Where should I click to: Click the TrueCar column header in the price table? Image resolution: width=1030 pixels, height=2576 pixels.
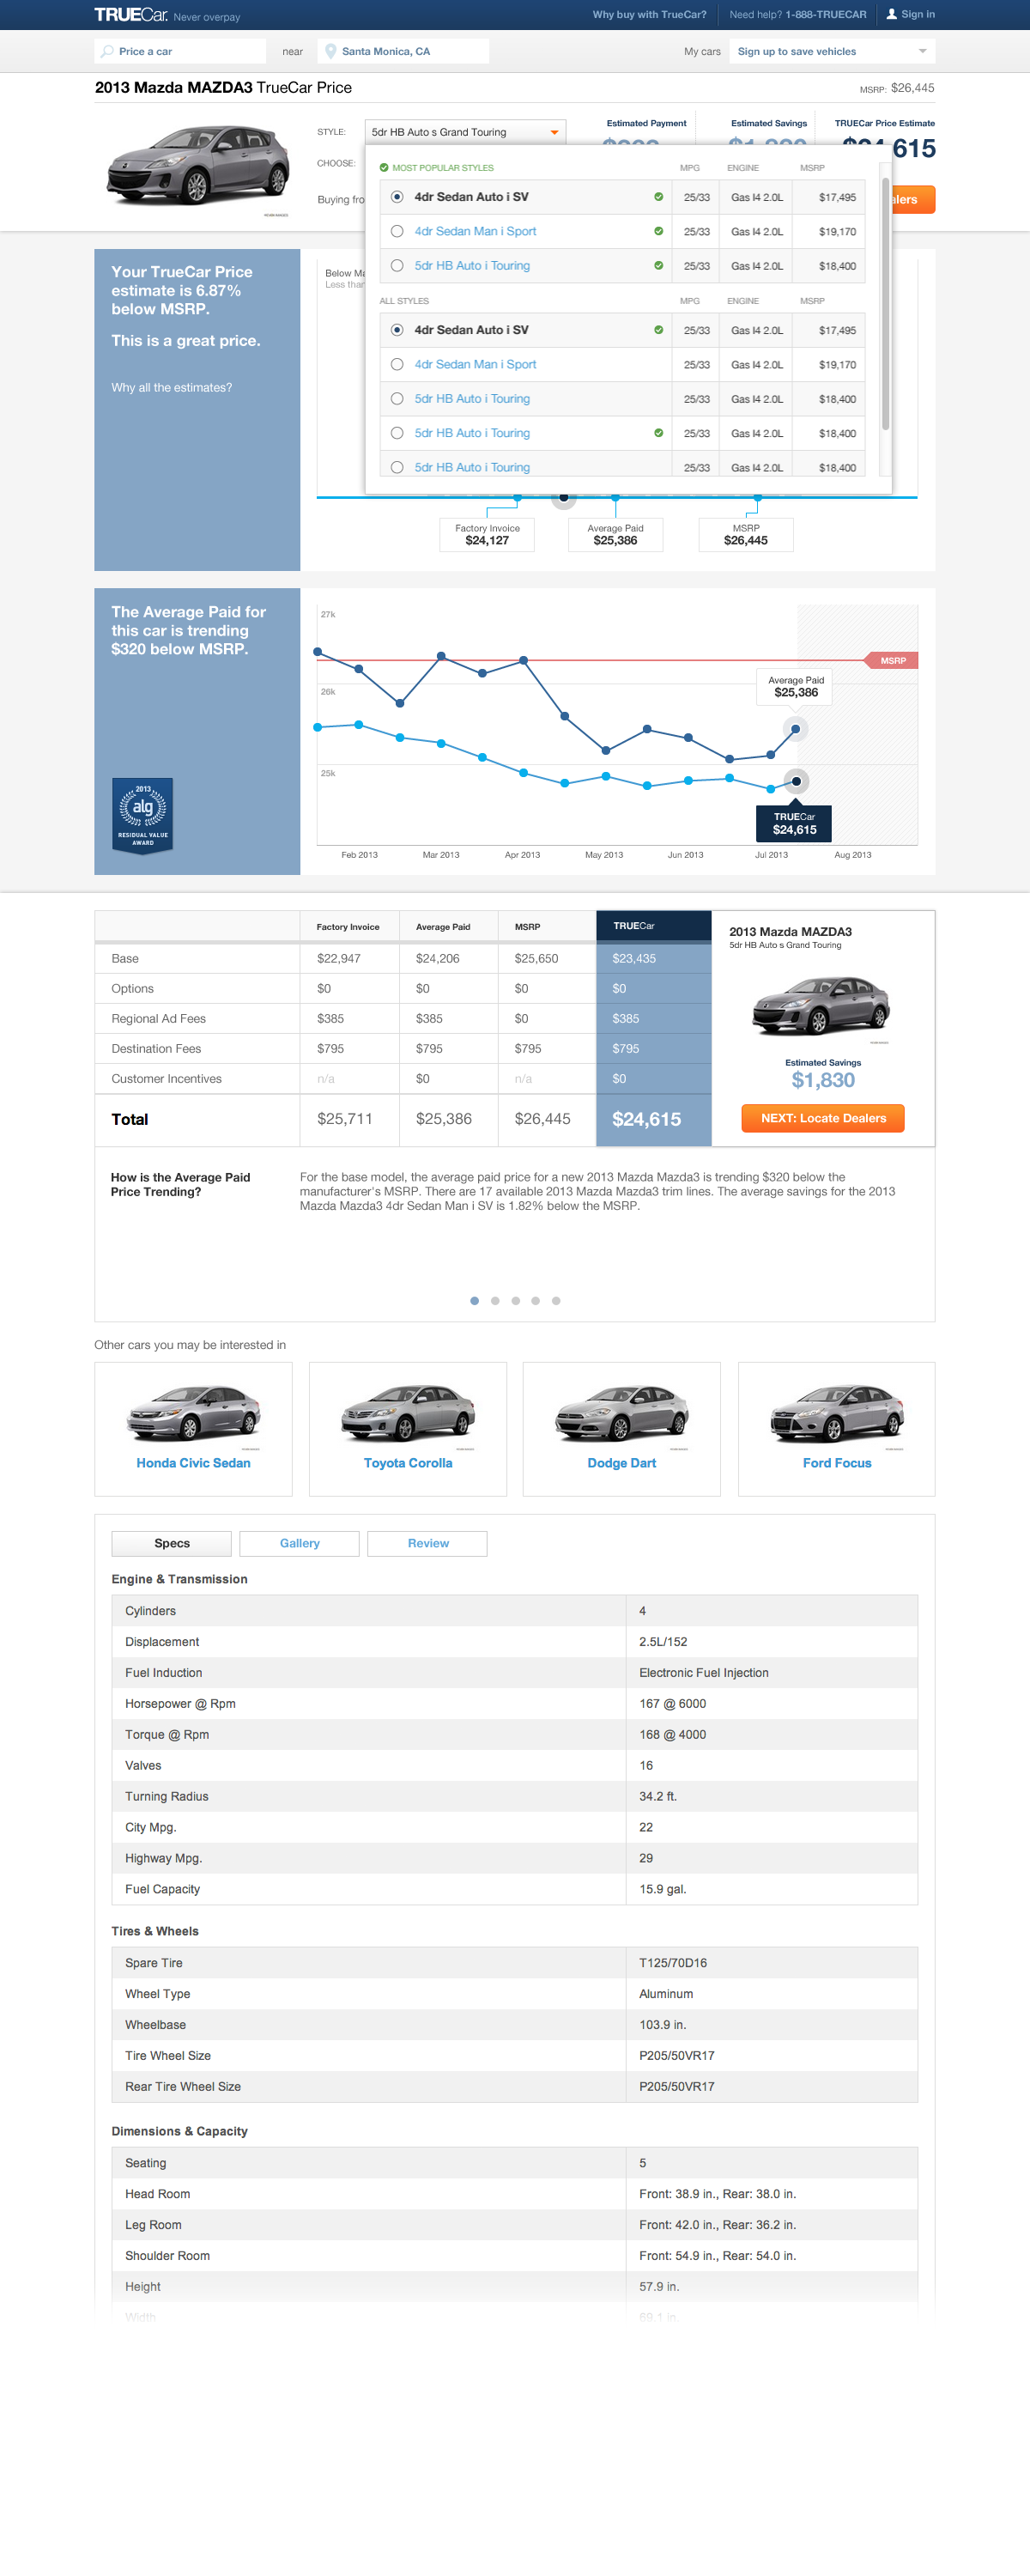click(654, 926)
